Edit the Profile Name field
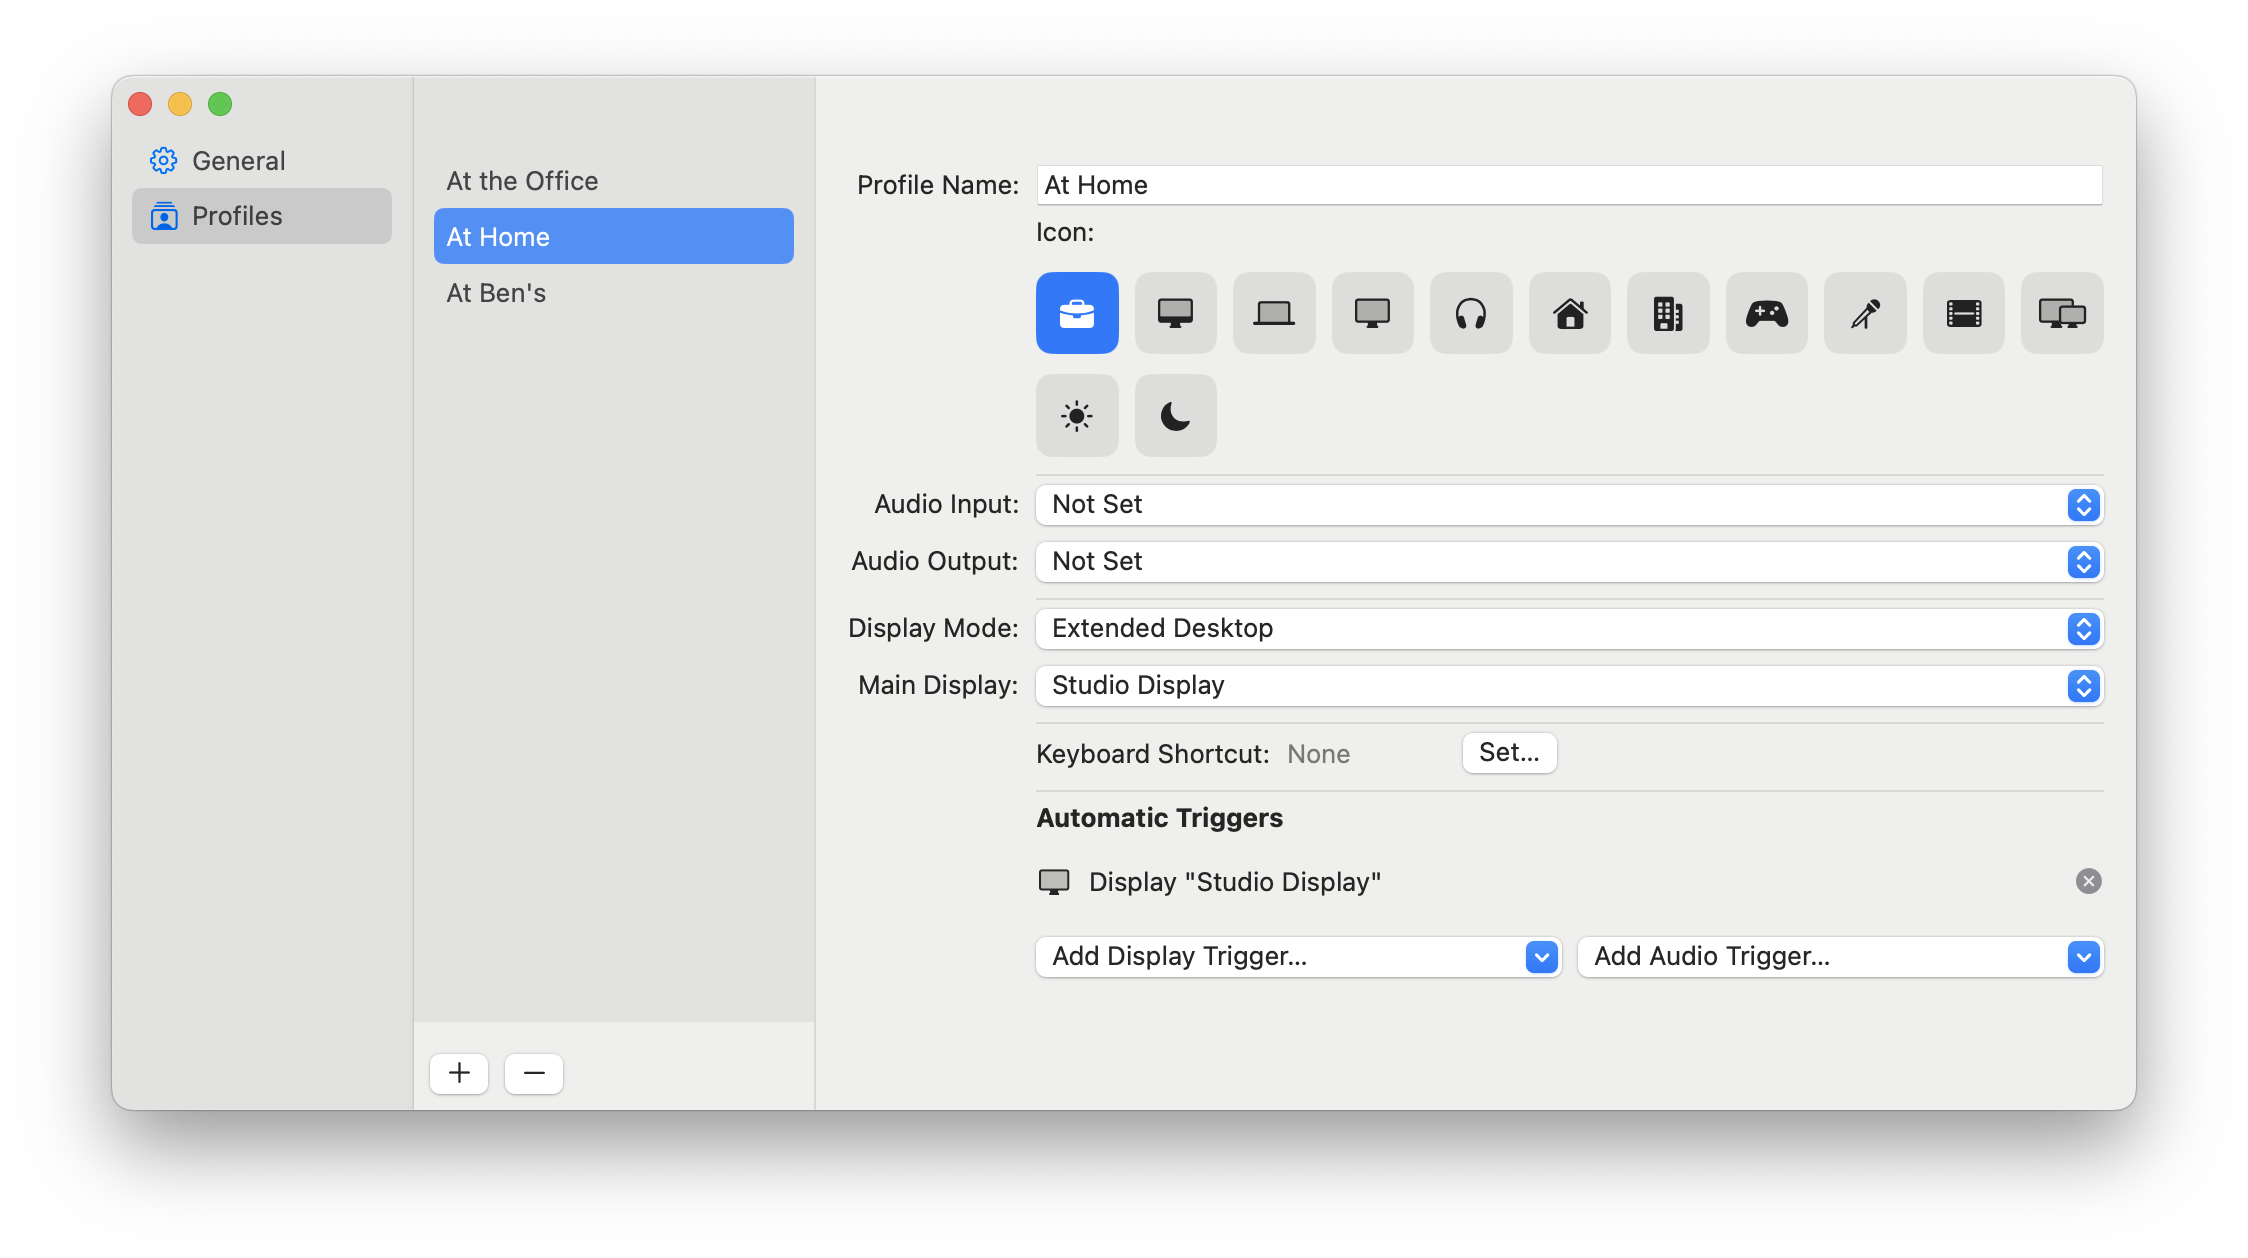 point(1567,184)
